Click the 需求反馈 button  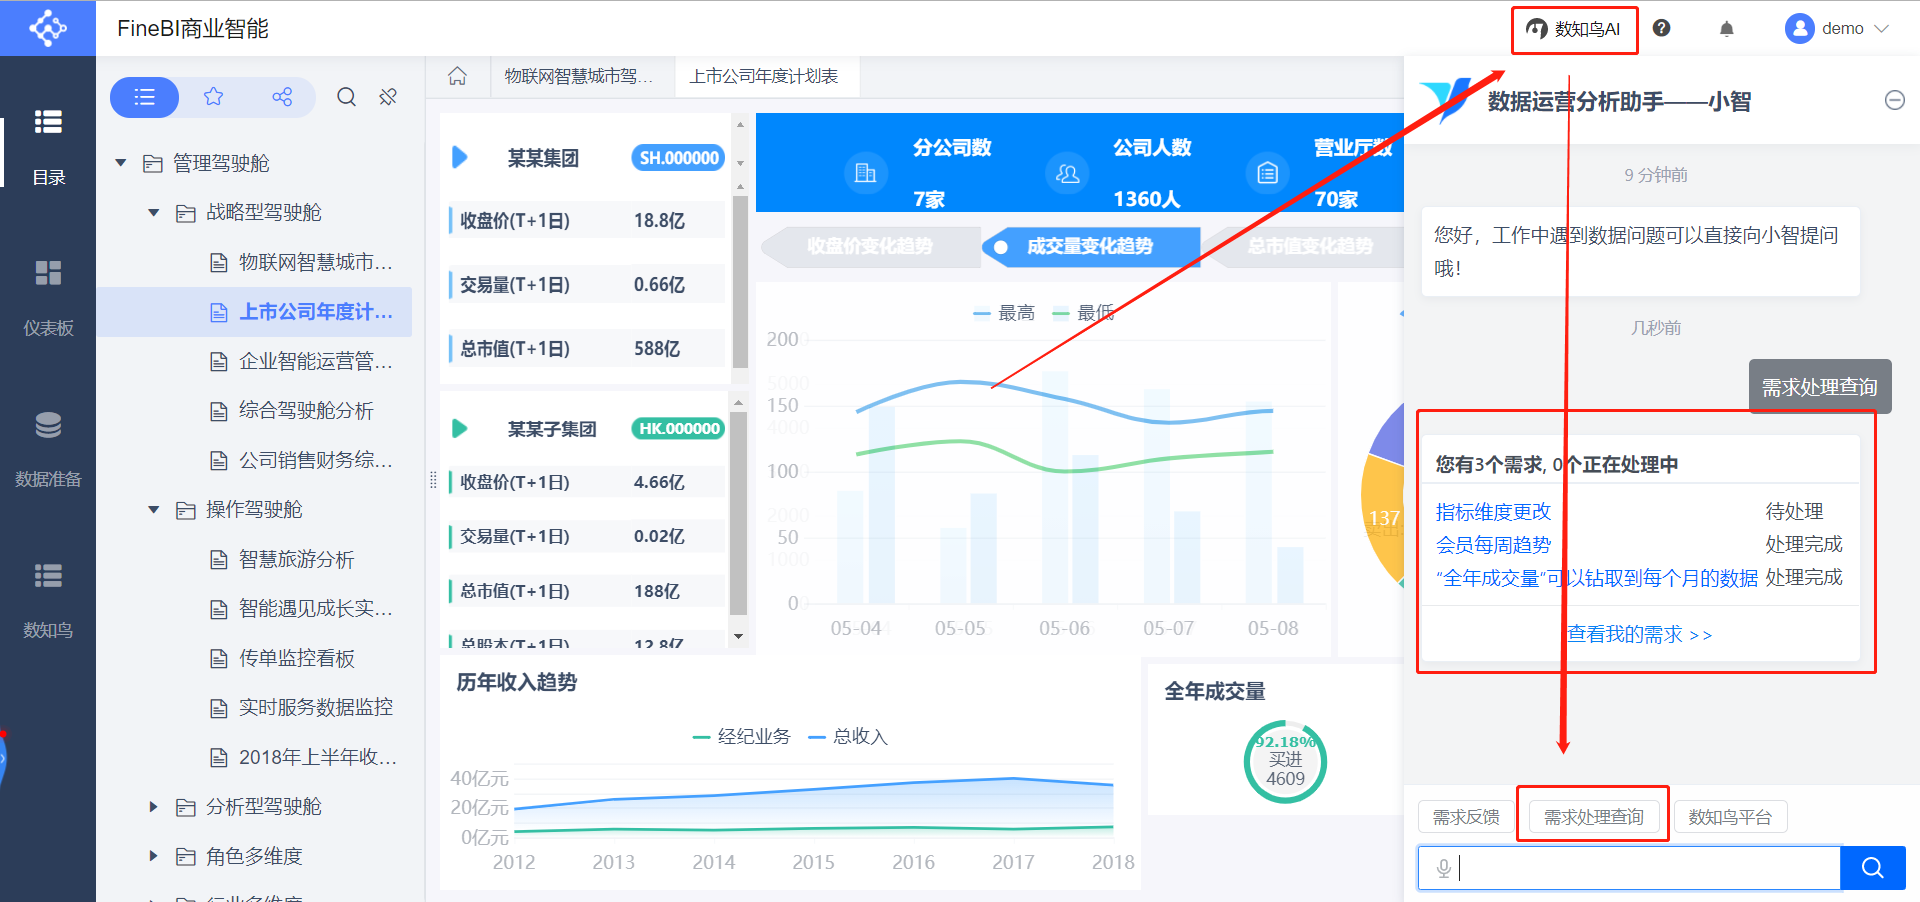tap(1466, 817)
